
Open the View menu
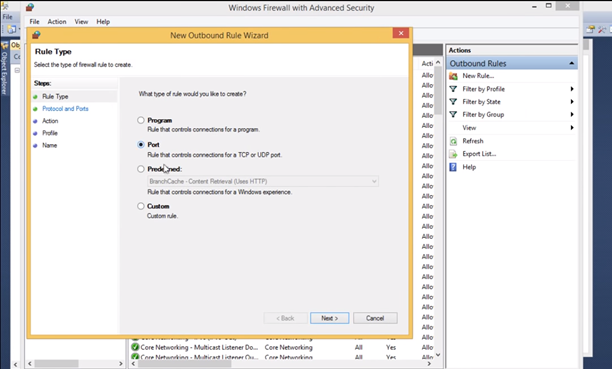(x=81, y=21)
